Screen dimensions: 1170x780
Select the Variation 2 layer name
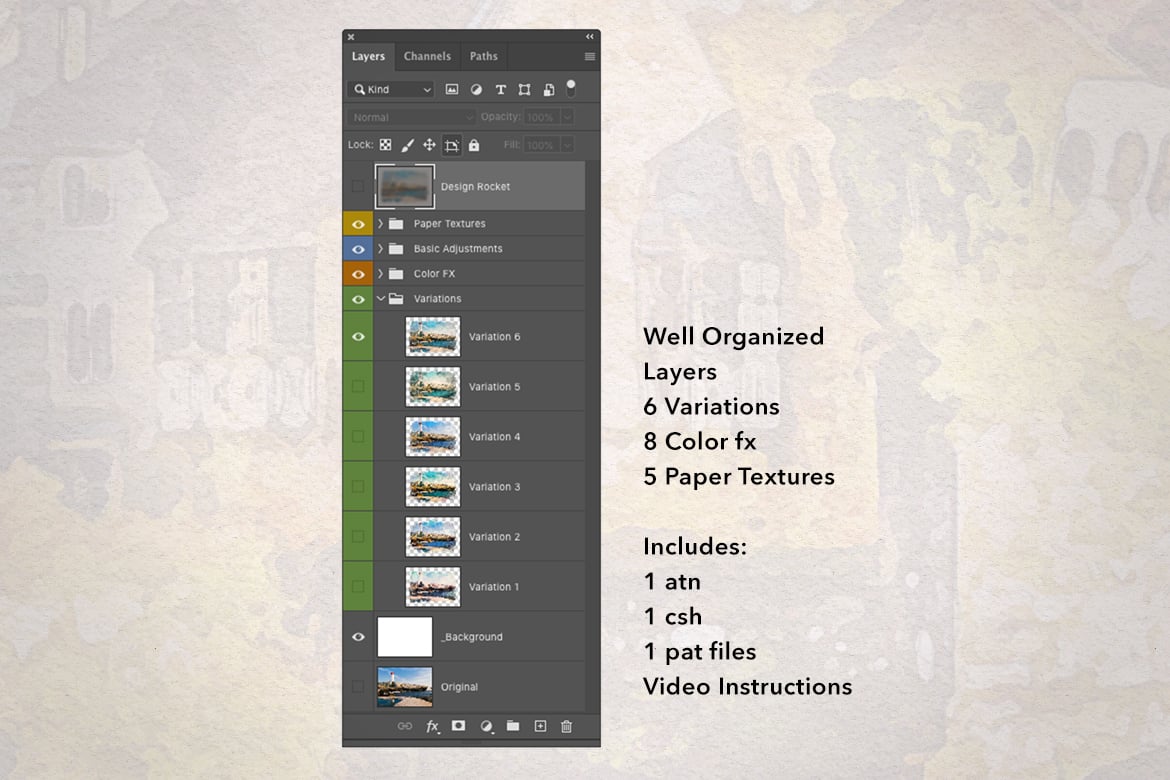(x=494, y=537)
